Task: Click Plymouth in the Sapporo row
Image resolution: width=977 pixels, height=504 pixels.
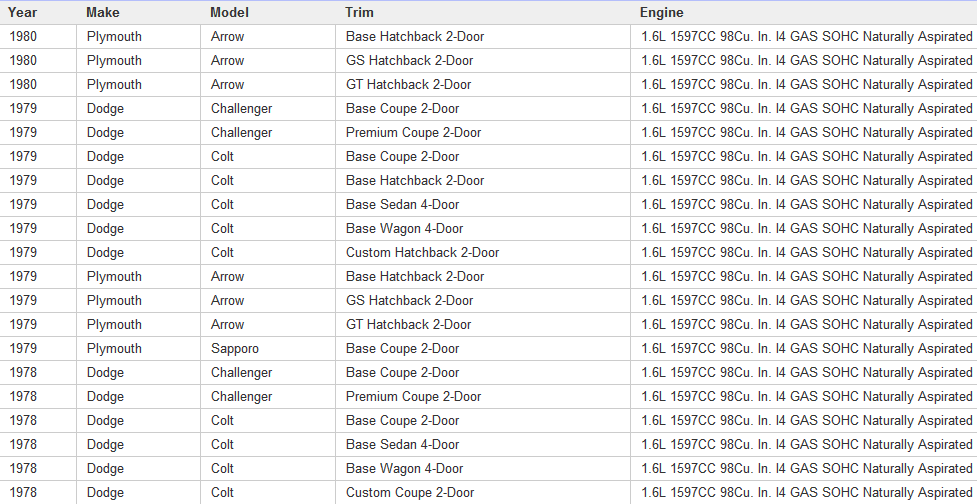Action: point(114,348)
